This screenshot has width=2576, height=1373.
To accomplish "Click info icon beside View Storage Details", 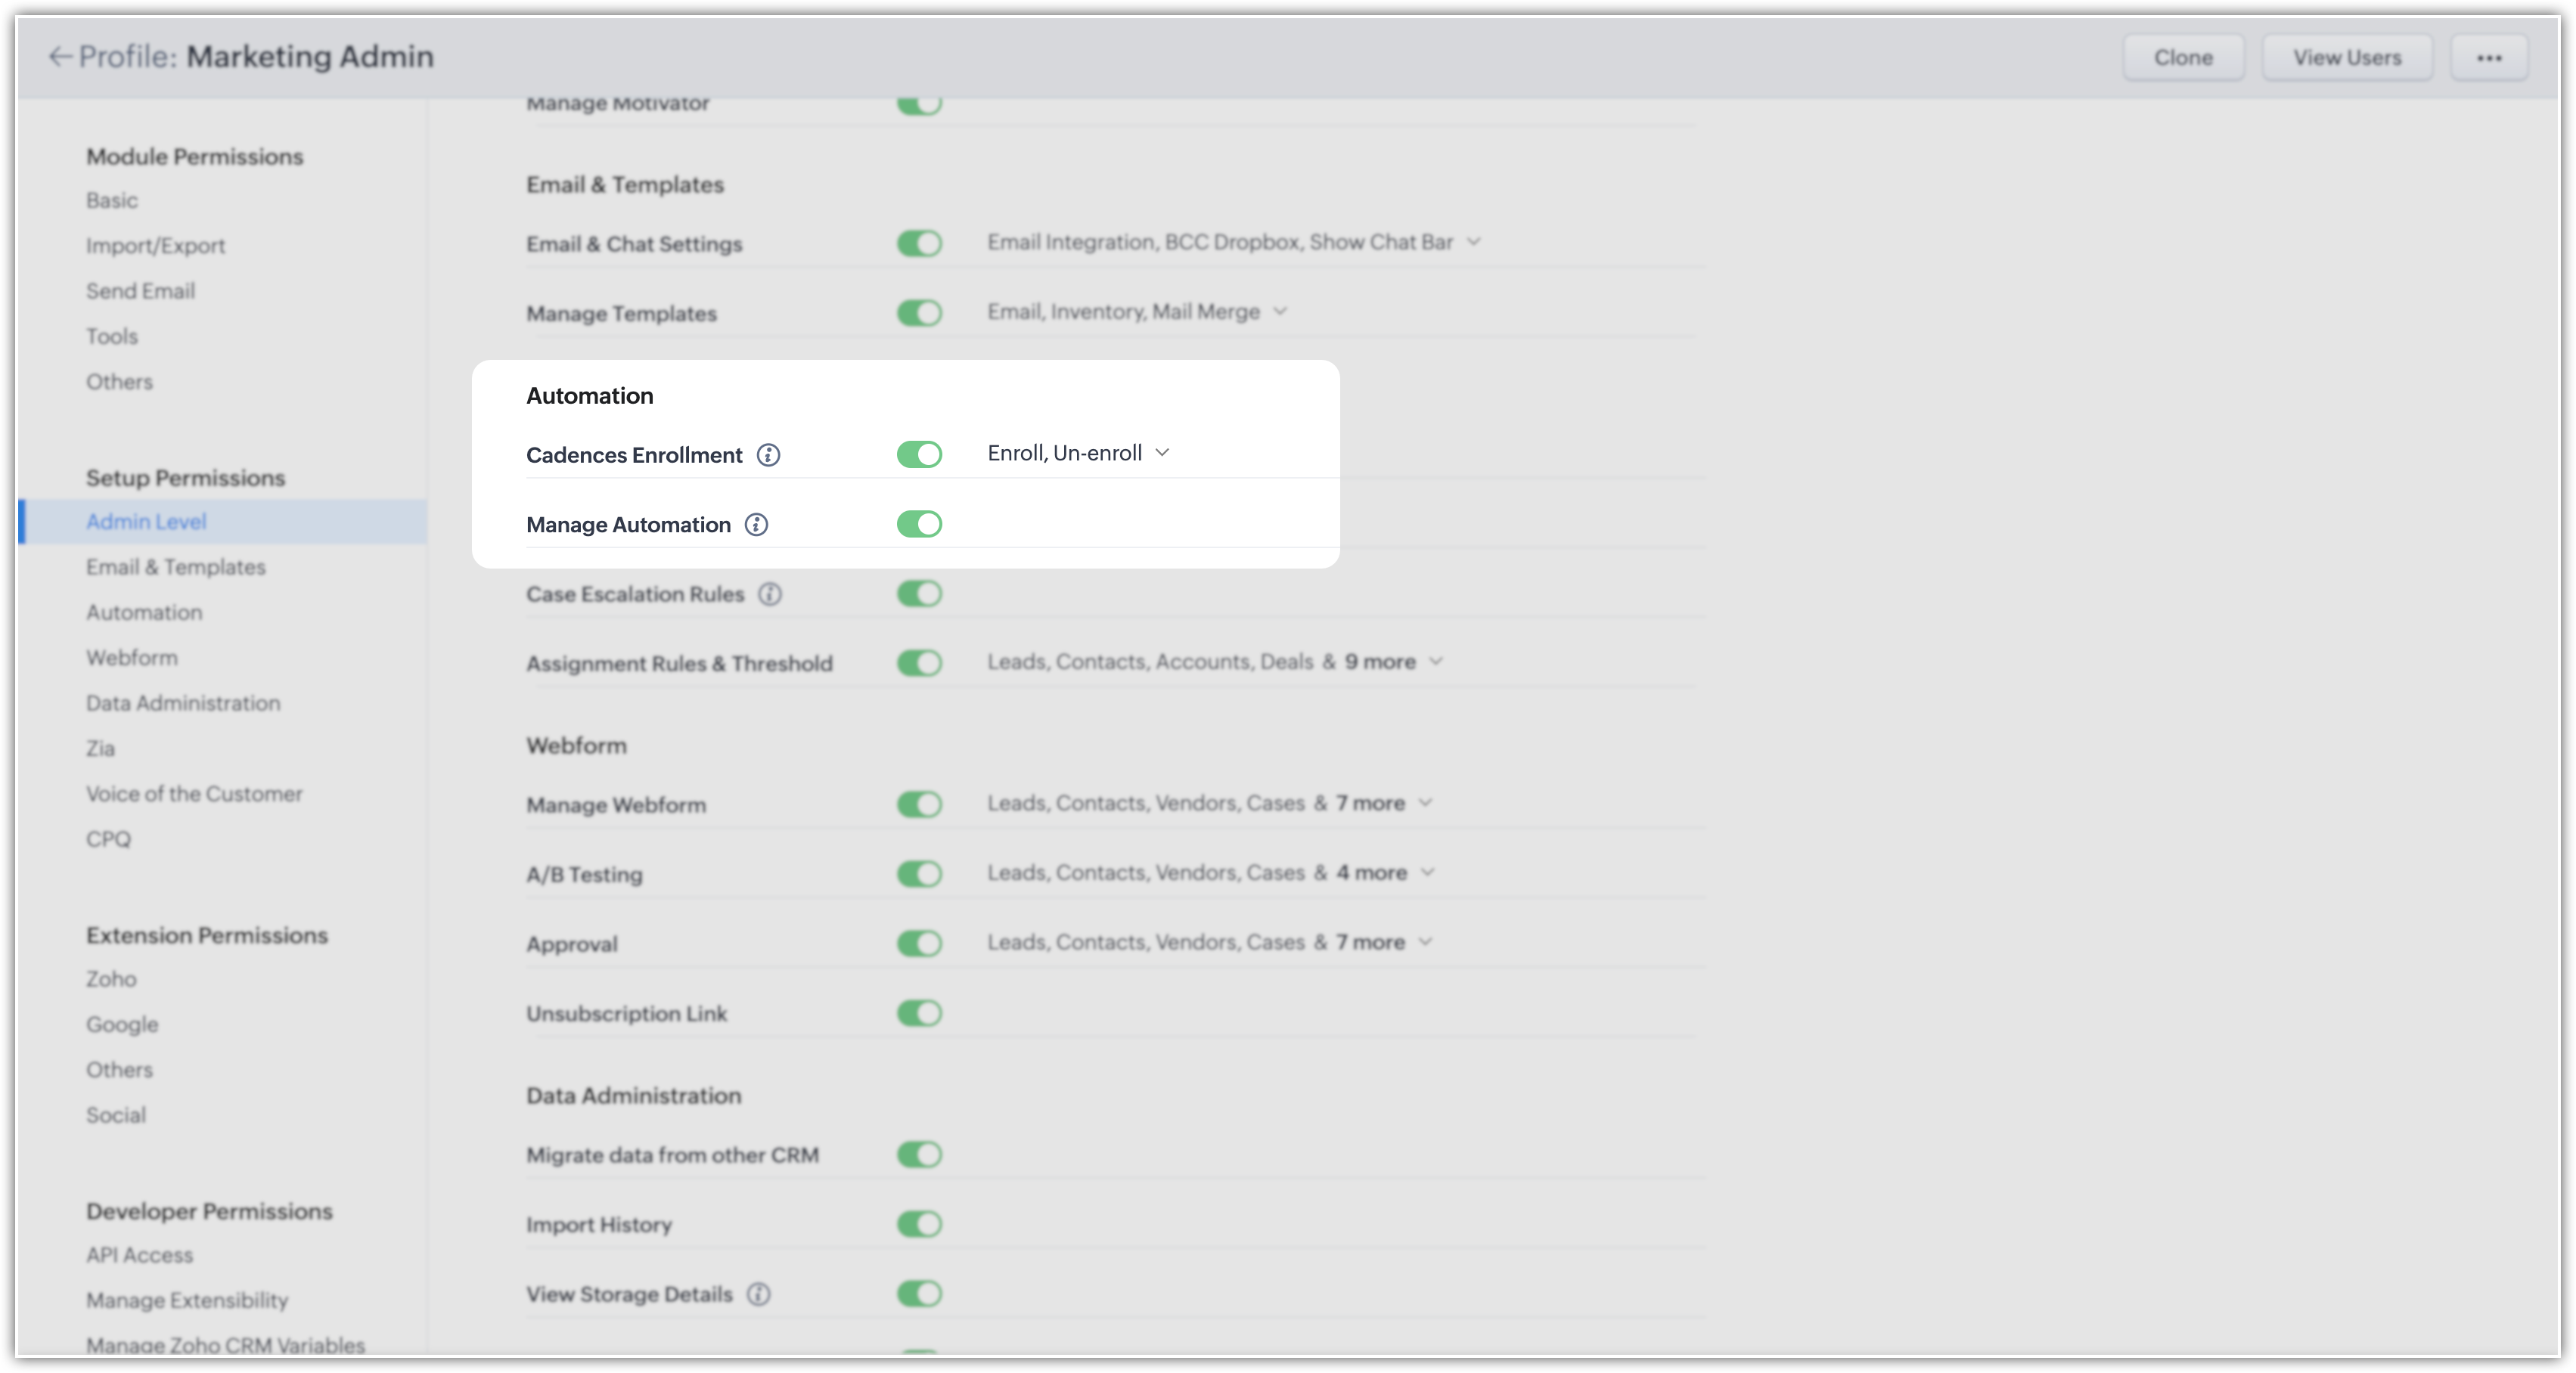I will pyautogui.click(x=758, y=1294).
